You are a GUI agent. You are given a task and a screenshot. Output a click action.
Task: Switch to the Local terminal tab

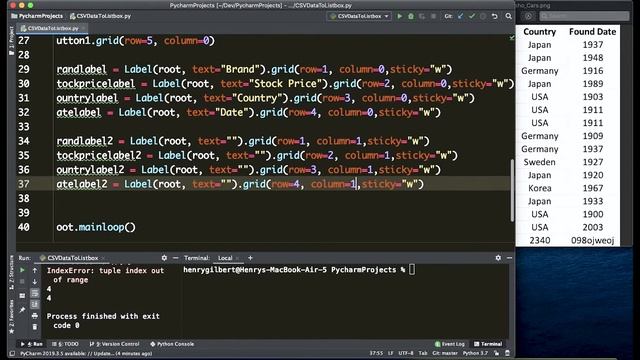coord(225,258)
